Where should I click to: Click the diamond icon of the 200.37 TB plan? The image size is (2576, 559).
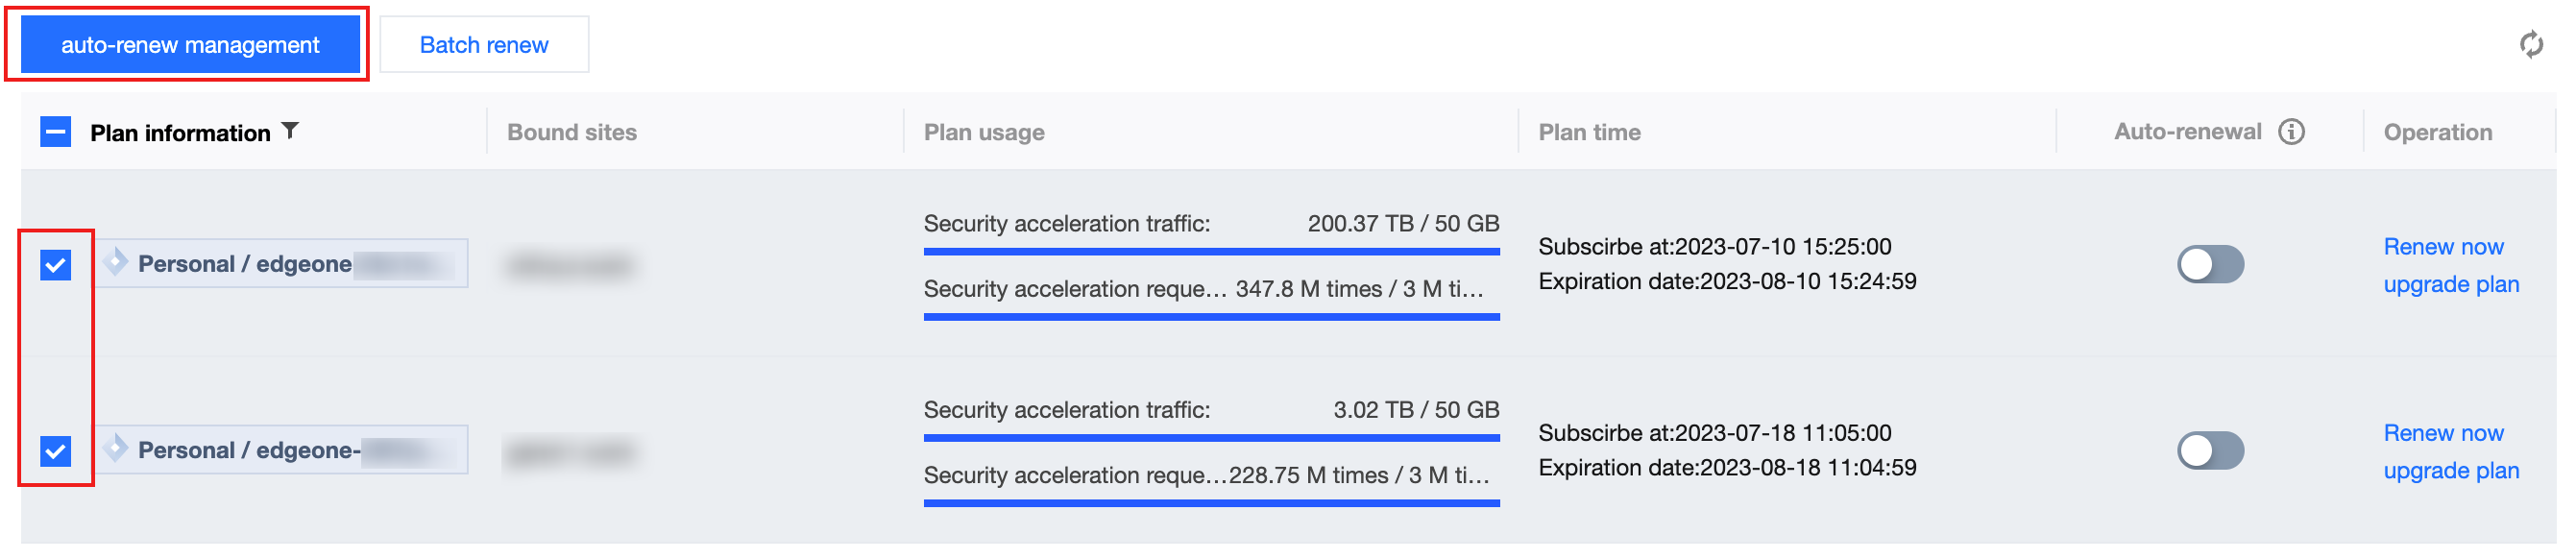(116, 262)
